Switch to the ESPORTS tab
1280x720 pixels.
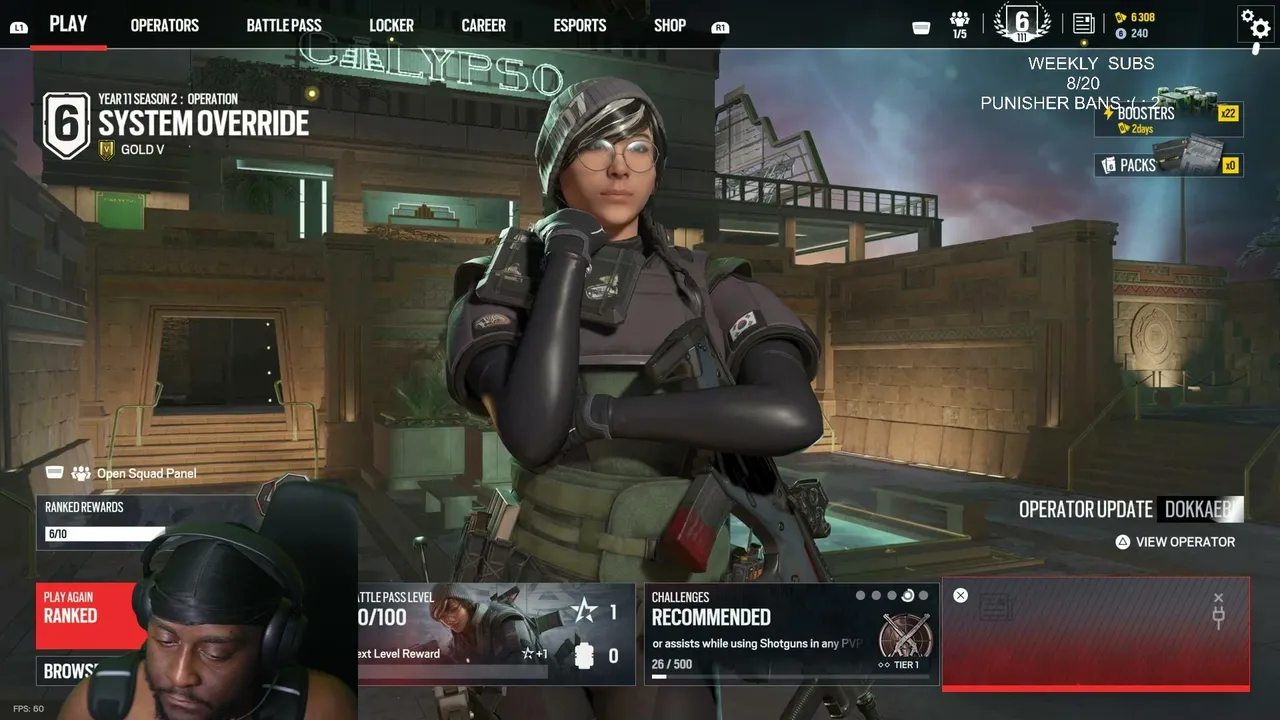(x=580, y=26)
